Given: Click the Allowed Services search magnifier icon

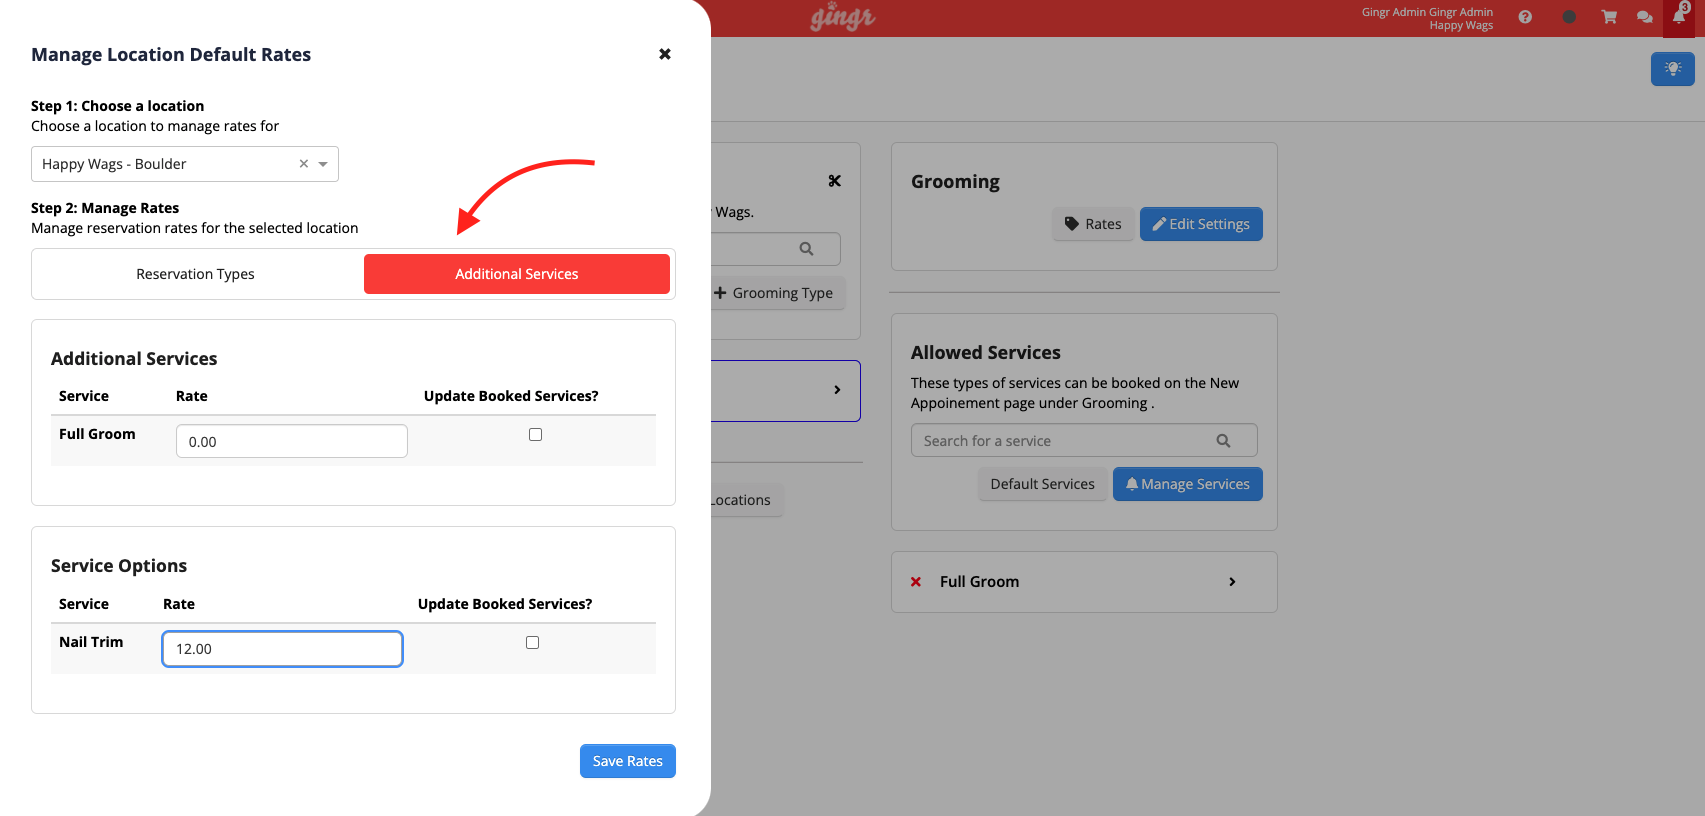Looking at the screenshot, I should click(1223, 441).
